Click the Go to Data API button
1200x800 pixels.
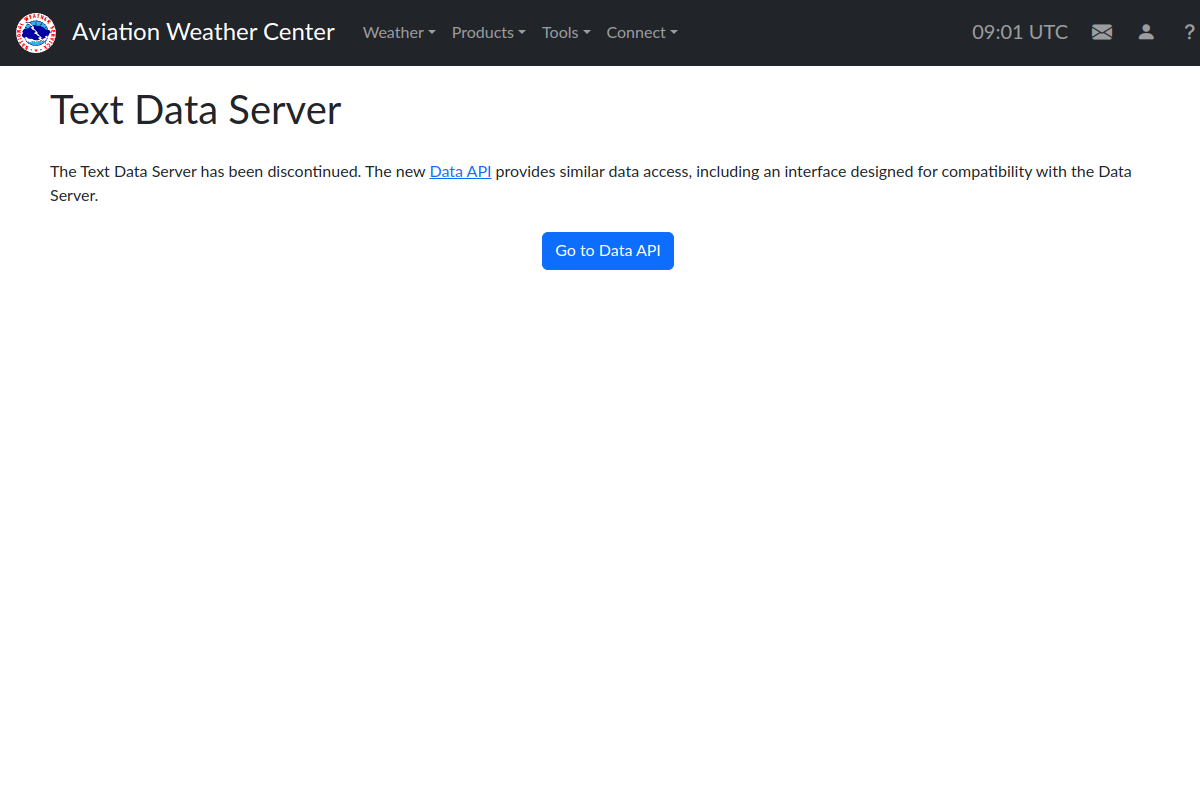coord(608,251)
